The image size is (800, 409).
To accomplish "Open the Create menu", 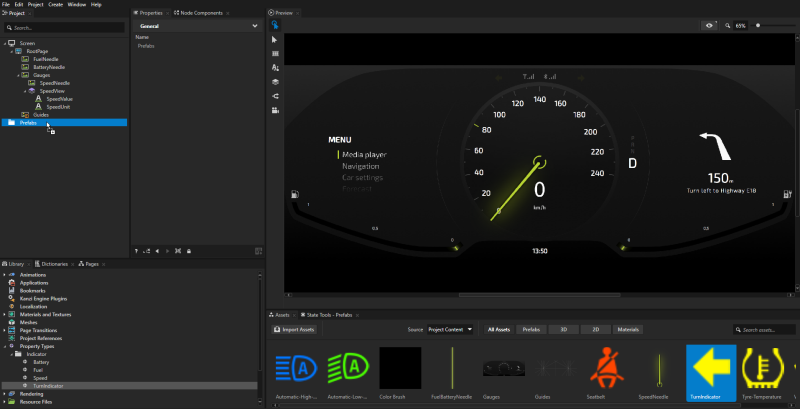I will 55,4.
